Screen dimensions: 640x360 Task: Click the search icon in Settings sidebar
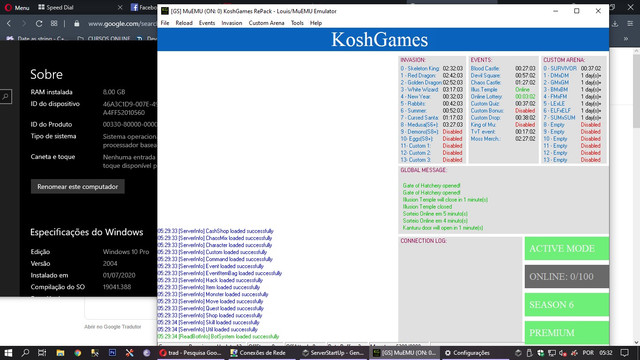tap(6, 97)
